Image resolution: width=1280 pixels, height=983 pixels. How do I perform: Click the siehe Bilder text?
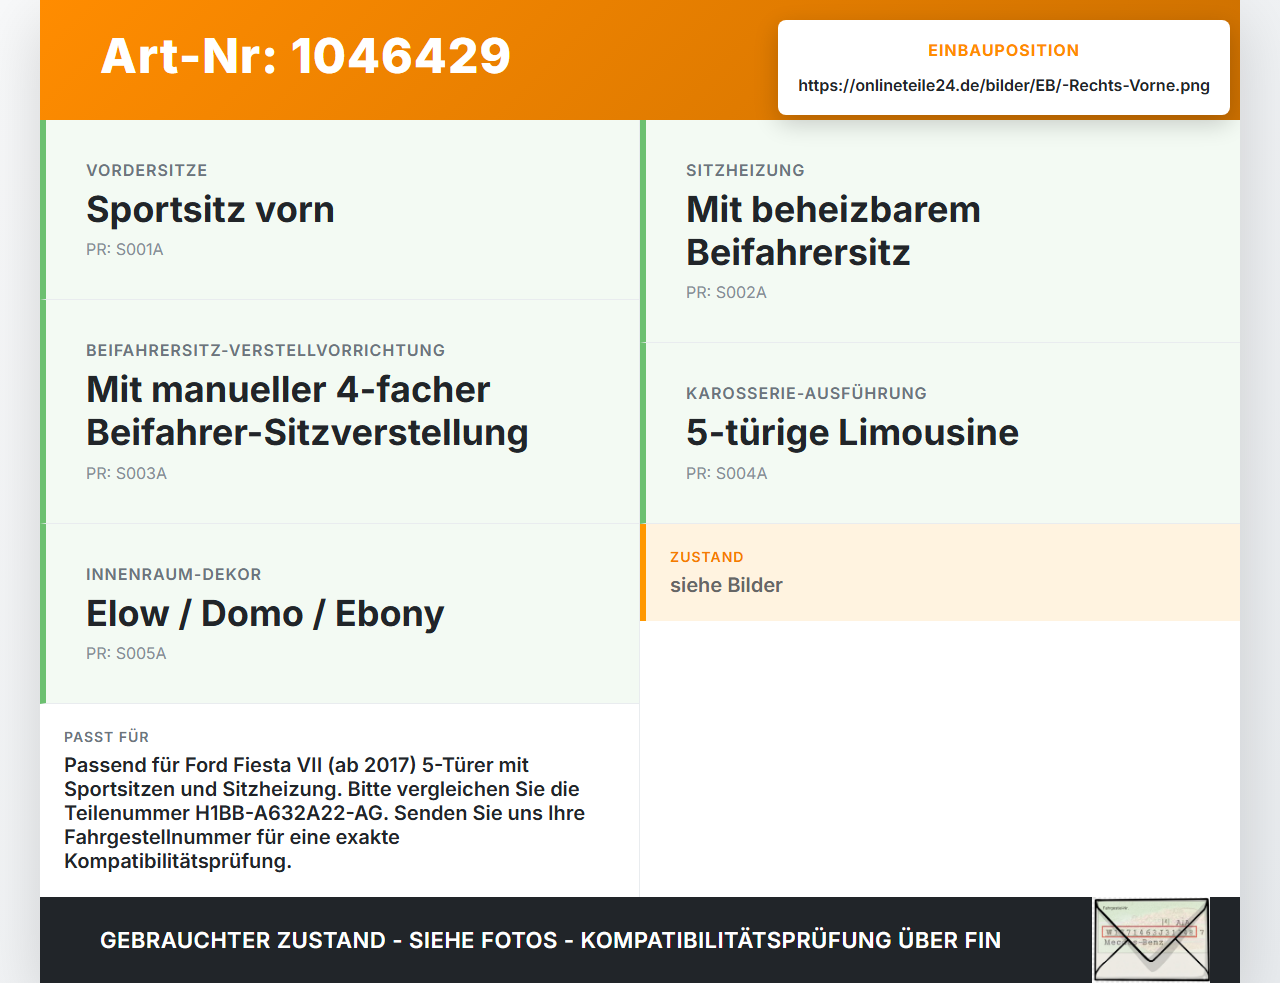coord(726,585)
